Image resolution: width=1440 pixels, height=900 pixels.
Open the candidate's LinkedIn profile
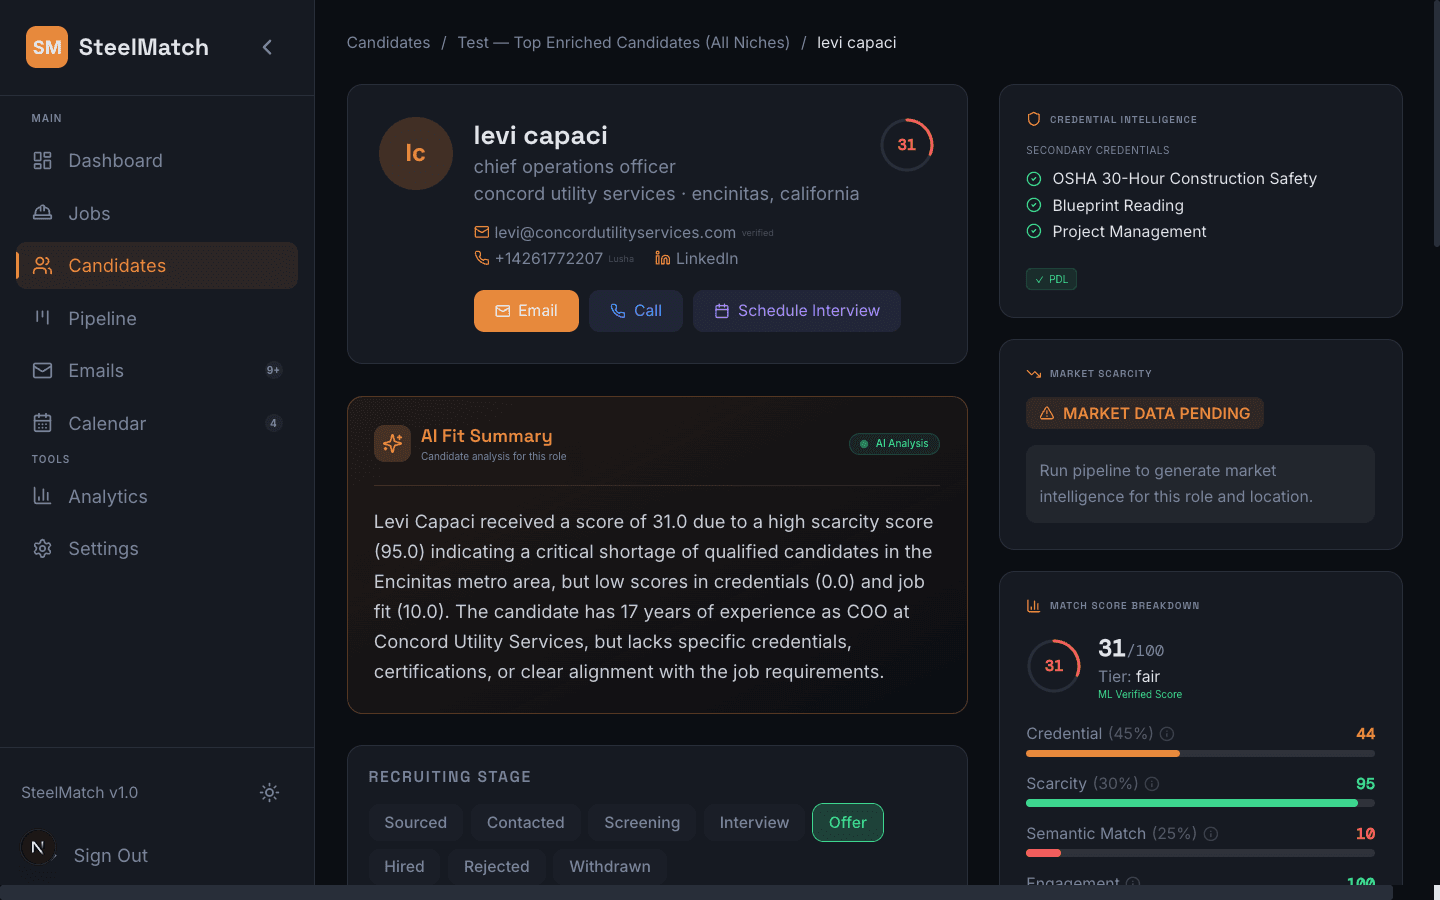coord(705,258)
